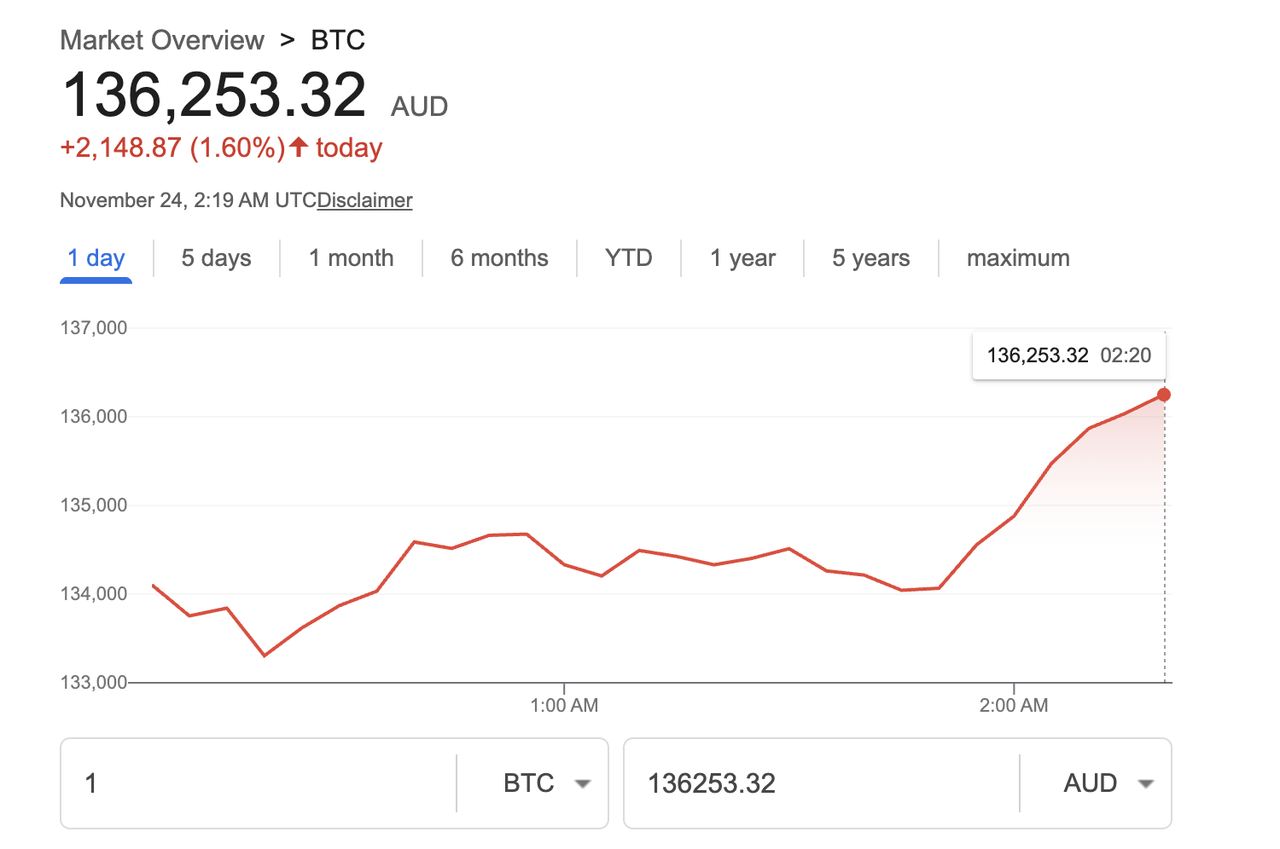Show the 1 month chart range
1280x849 pixels.
point(351,258)
